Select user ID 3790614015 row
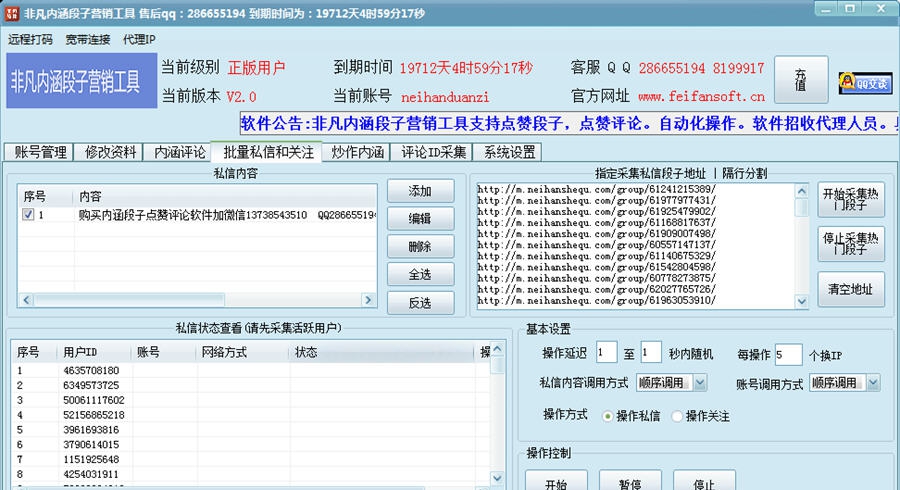 pos(251,445)
